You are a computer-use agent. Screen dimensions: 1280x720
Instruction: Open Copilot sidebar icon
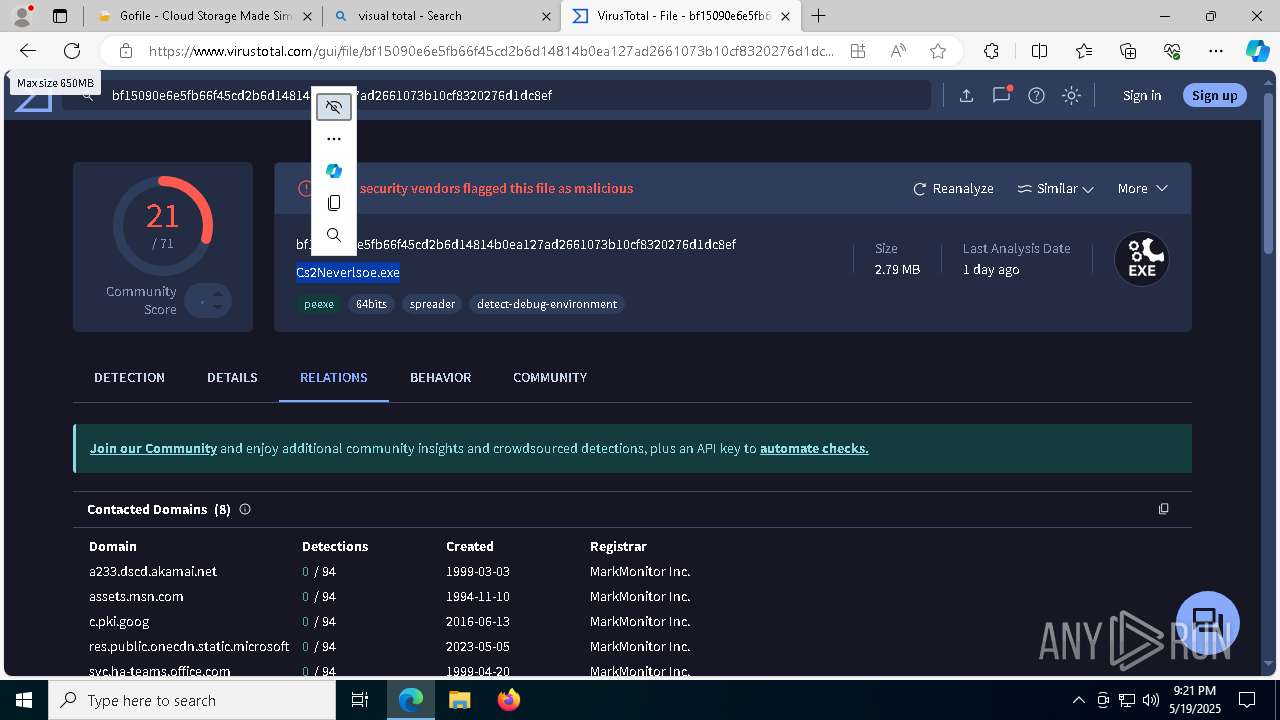point(1257,51)
